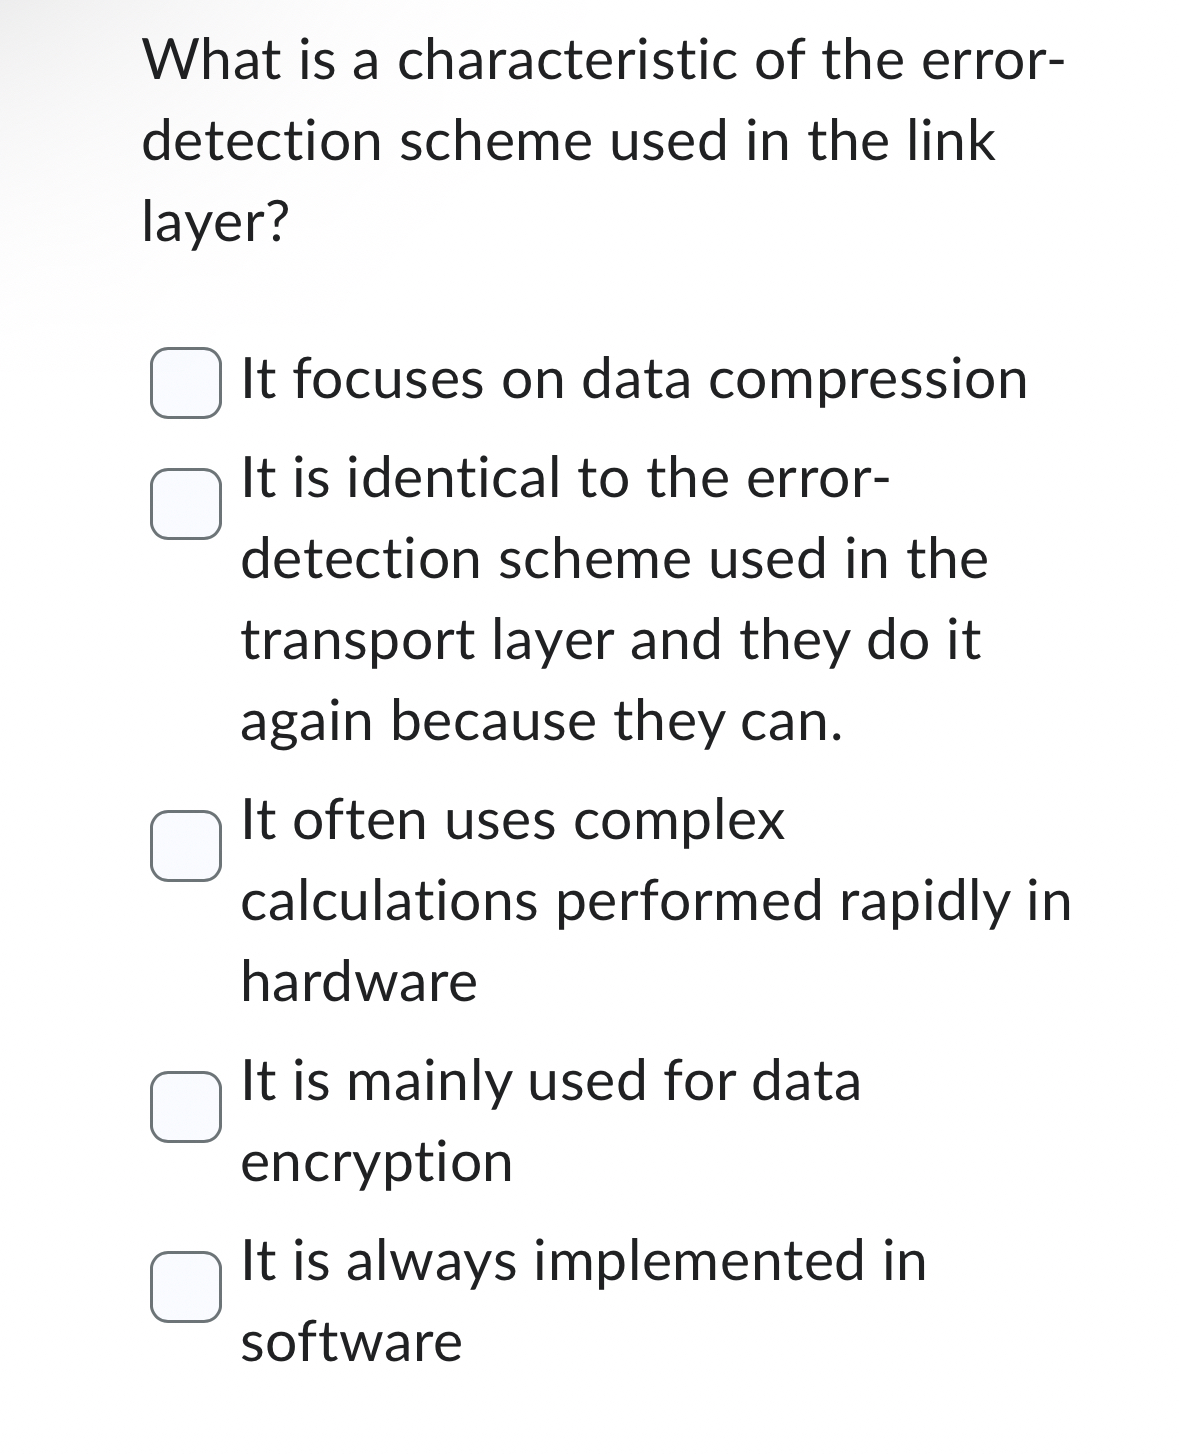This screenshot has width=1179, height=1454.
Task: Select the answer text 'It focuses on data compression'
Action: (630, 380)
